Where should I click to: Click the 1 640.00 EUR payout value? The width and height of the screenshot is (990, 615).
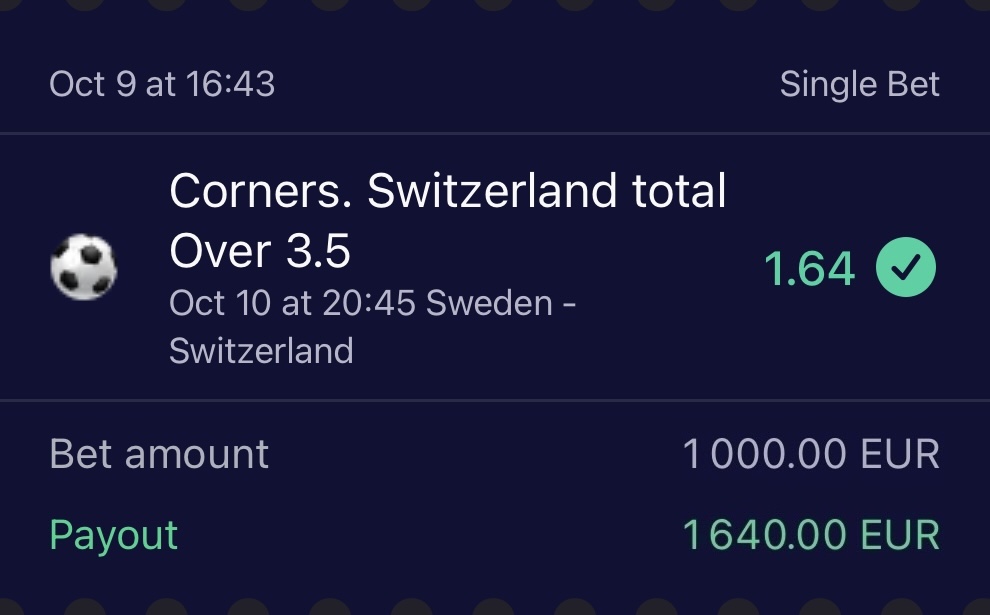[810, 535]
